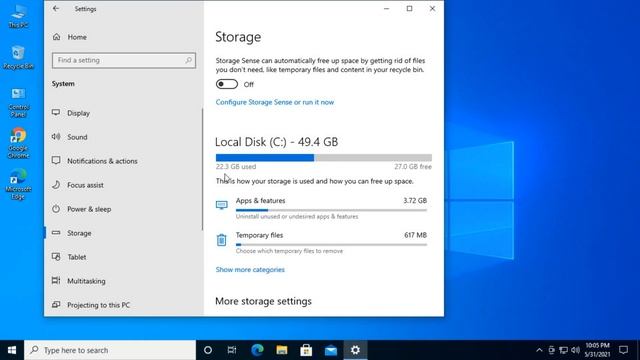640x360 pixels.
Task: Click the Local Disk (C:) usage bar
Action: (x=324, y=158)
